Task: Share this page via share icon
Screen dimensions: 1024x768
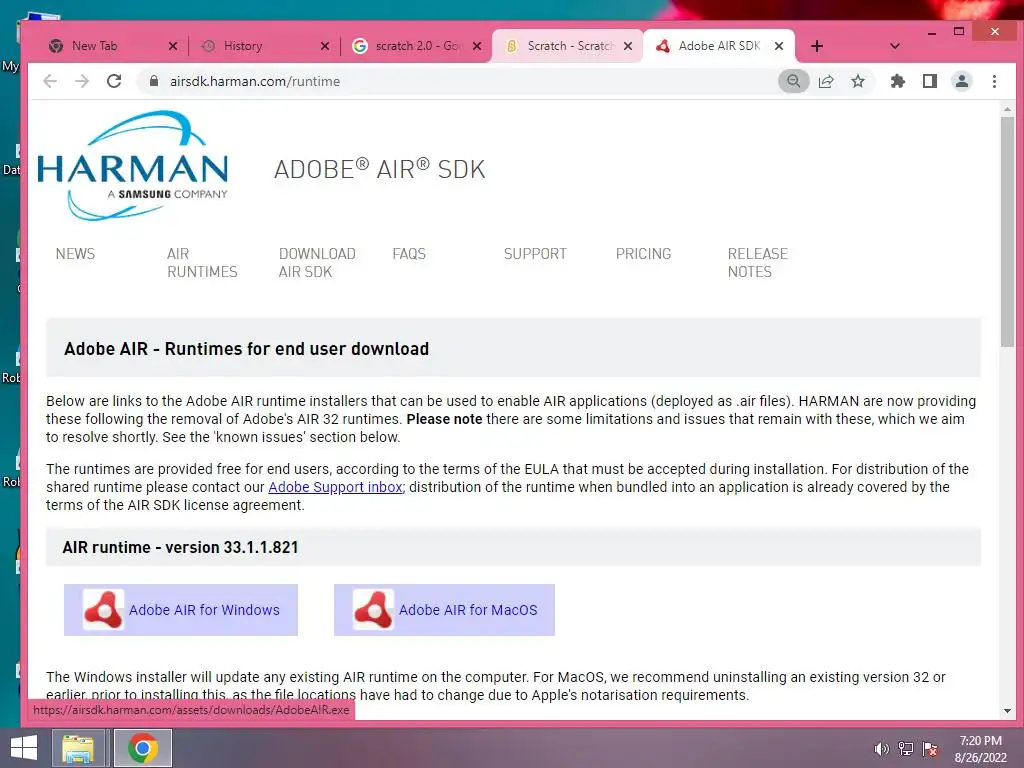Action: pos(826,81)
